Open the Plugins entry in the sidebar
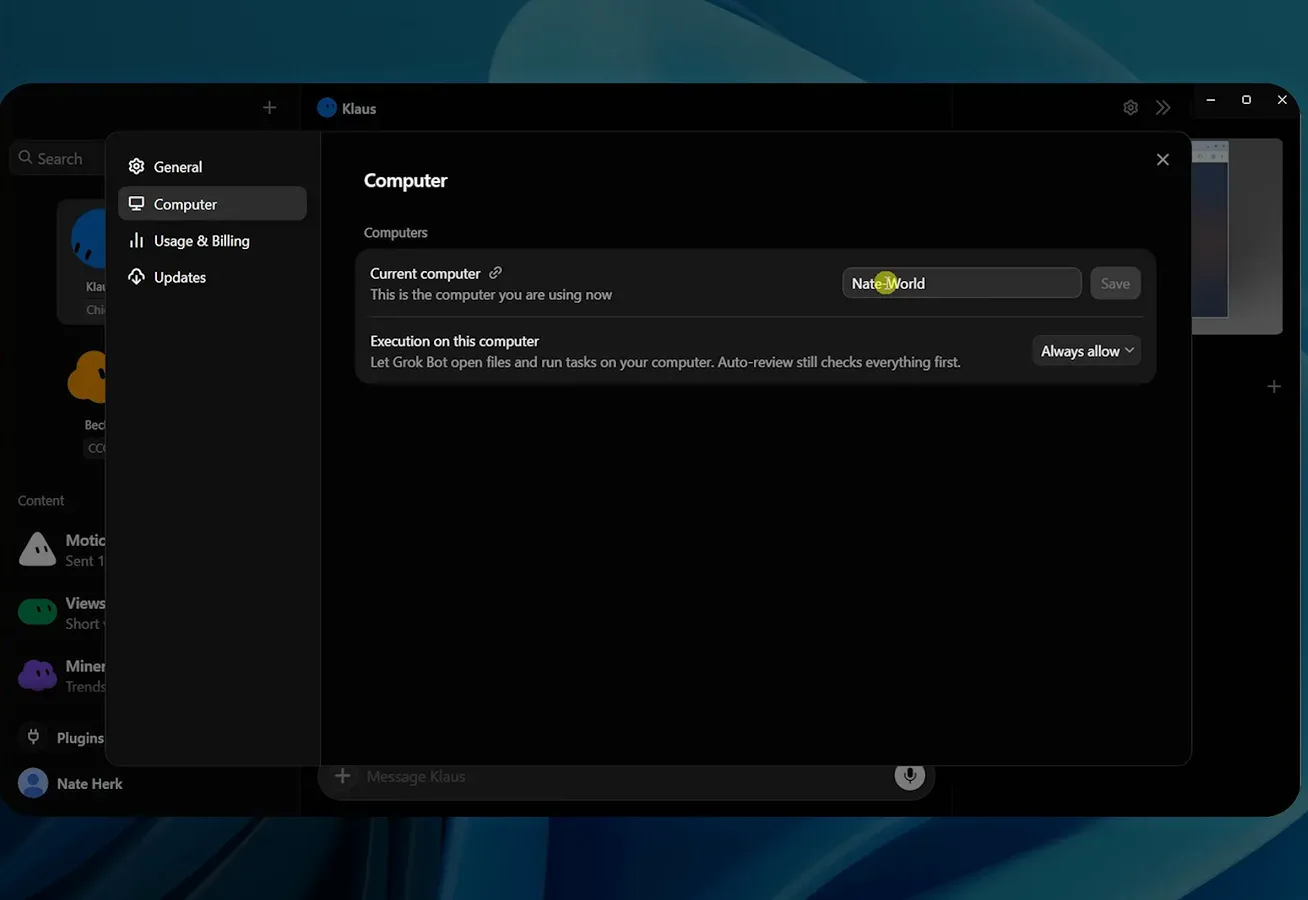 click(62, 737)
